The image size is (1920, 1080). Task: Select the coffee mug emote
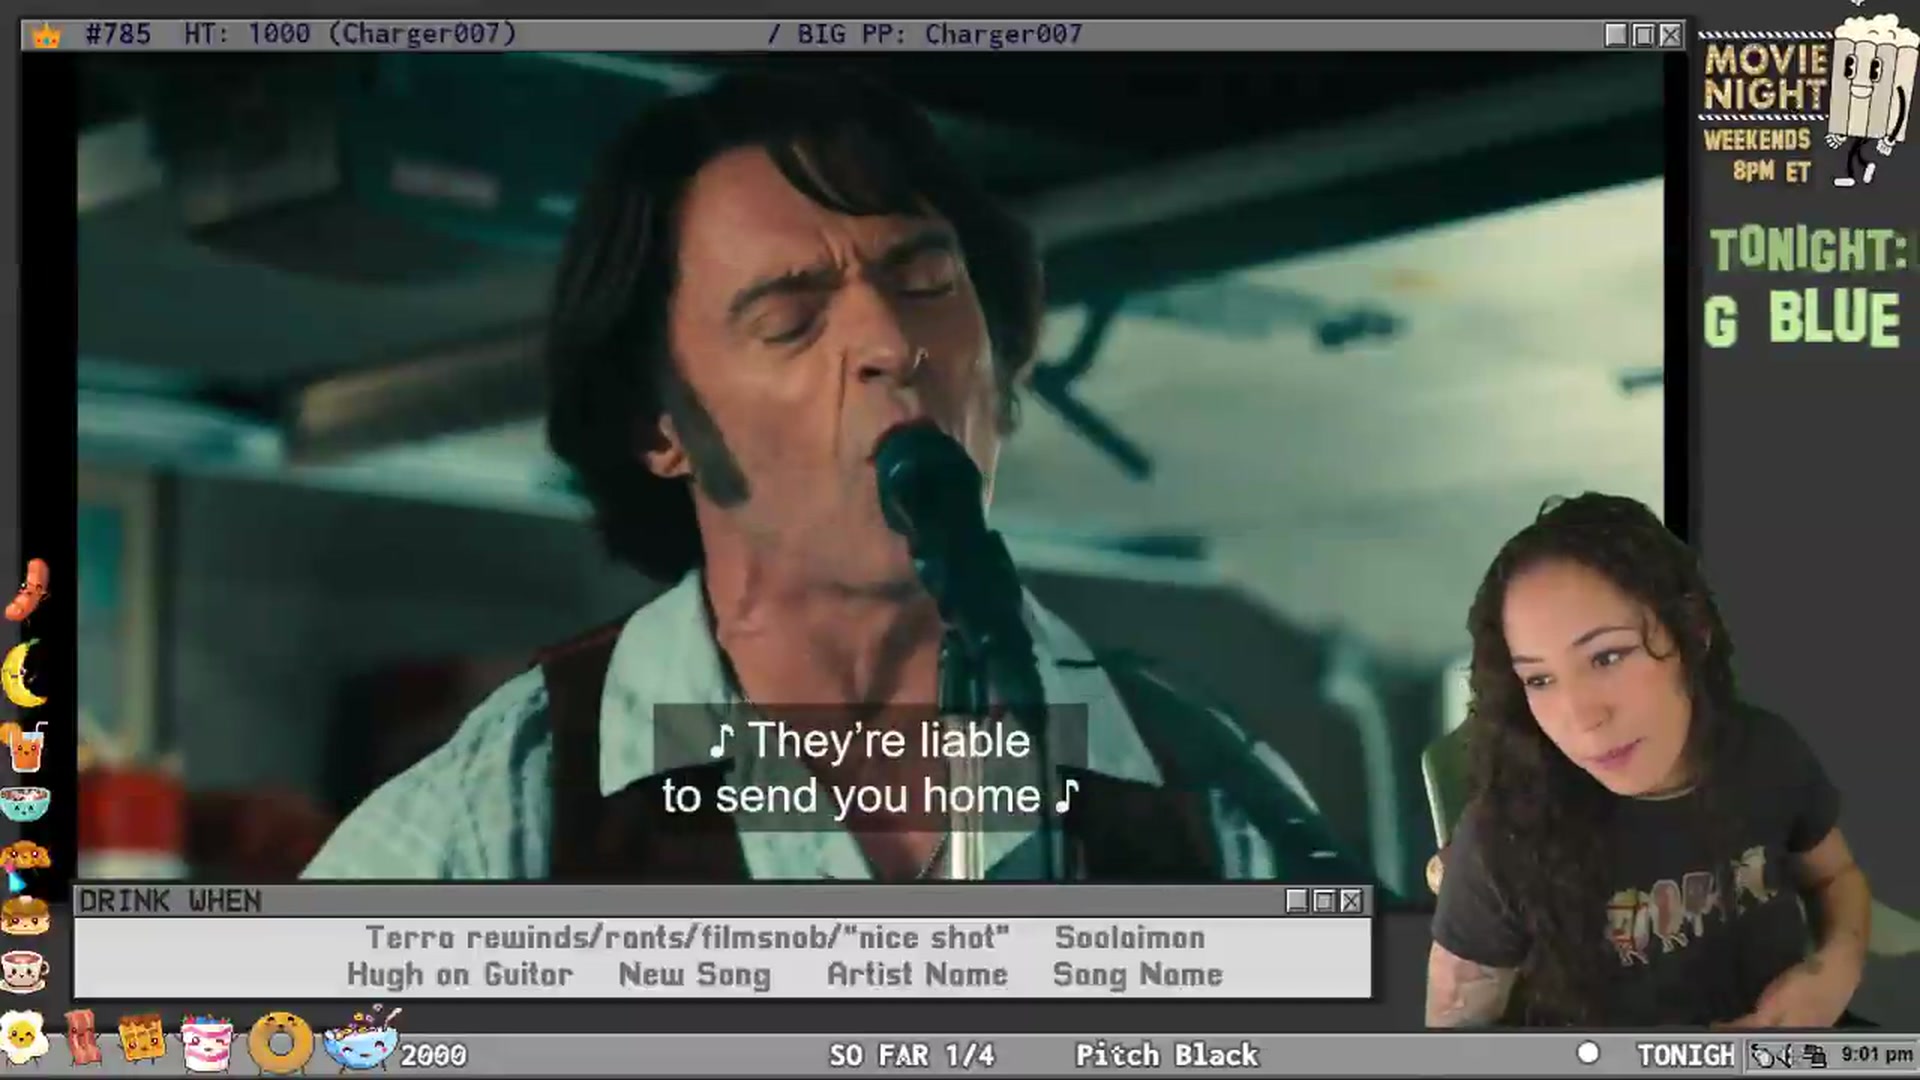tap(24, 969)
